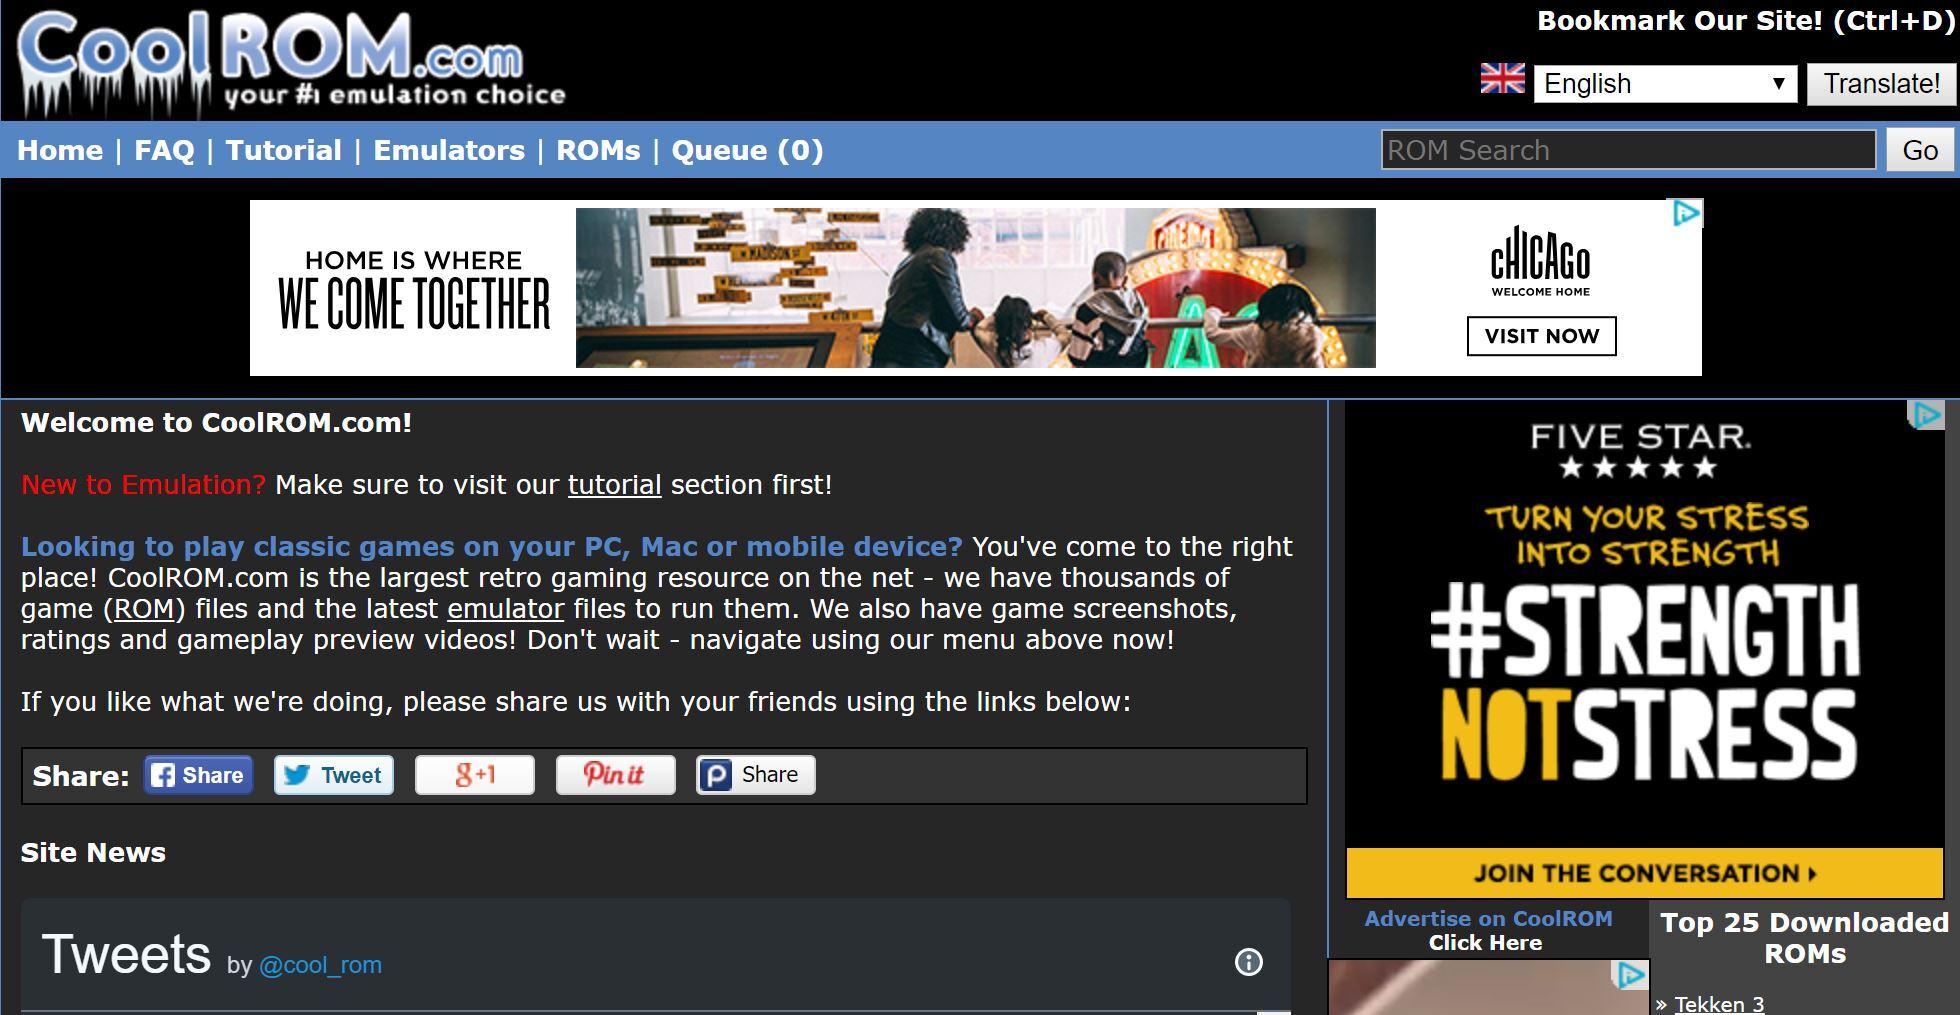Screen dimensions: 1960x1015
Task: Click the CoolROM.com logo
Action: coord(291,62)
